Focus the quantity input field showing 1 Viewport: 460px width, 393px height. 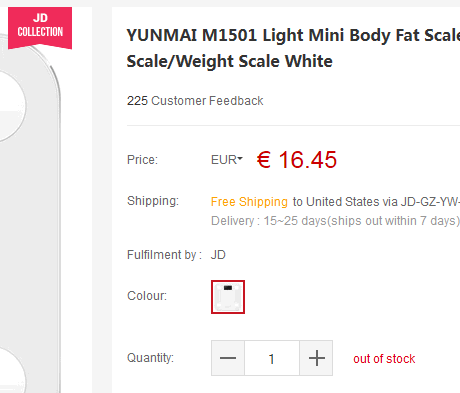click(x=272, y=358)
